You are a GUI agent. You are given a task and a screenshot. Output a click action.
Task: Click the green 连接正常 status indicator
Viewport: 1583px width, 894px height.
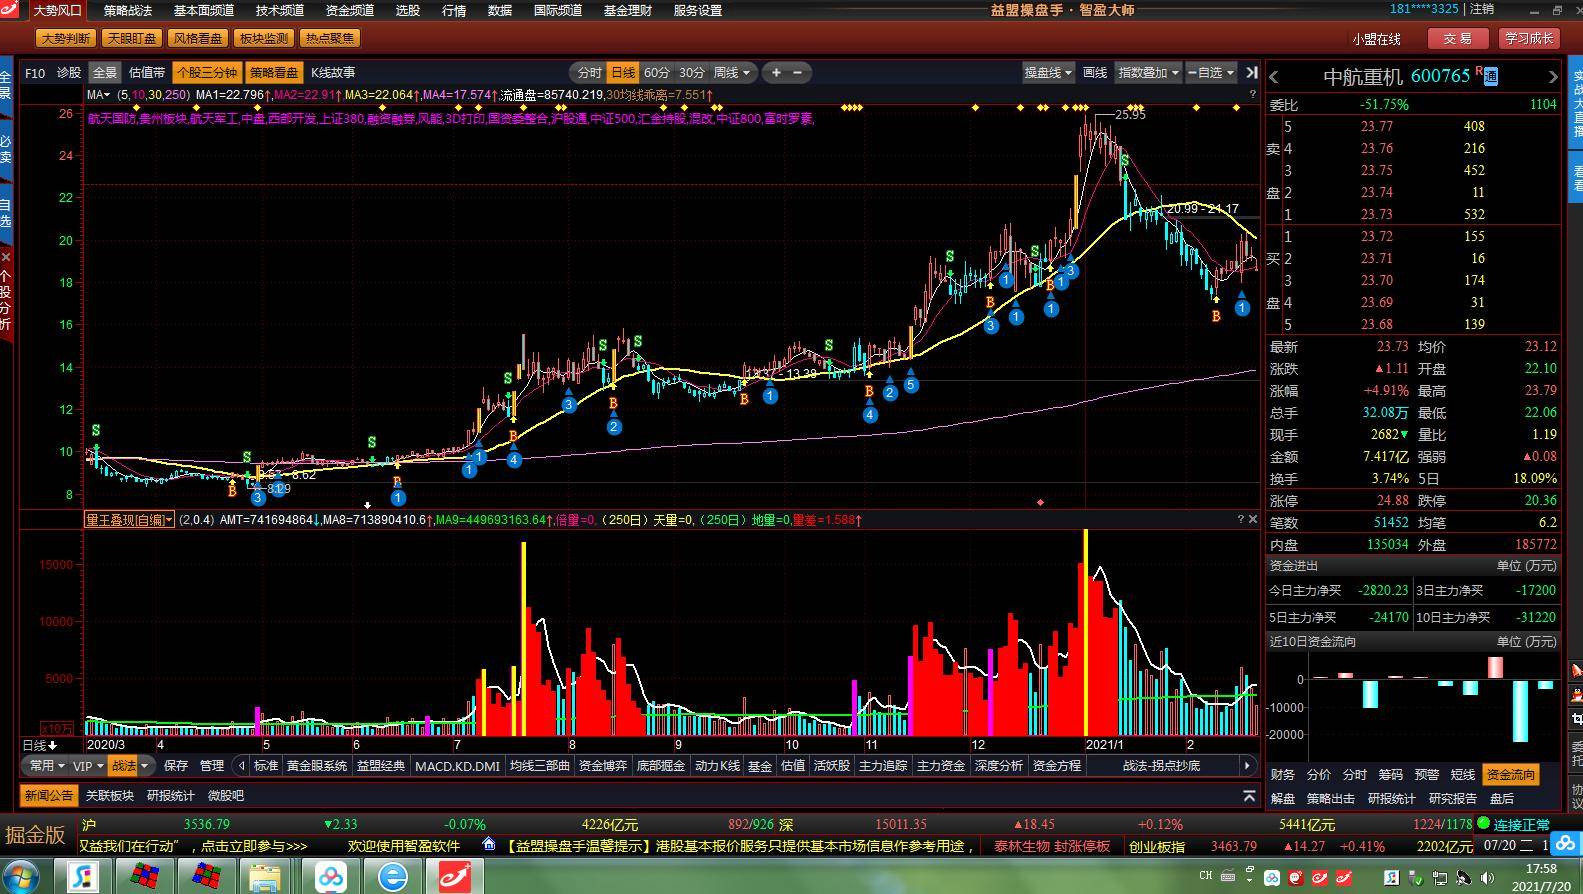coord(1514,824)
